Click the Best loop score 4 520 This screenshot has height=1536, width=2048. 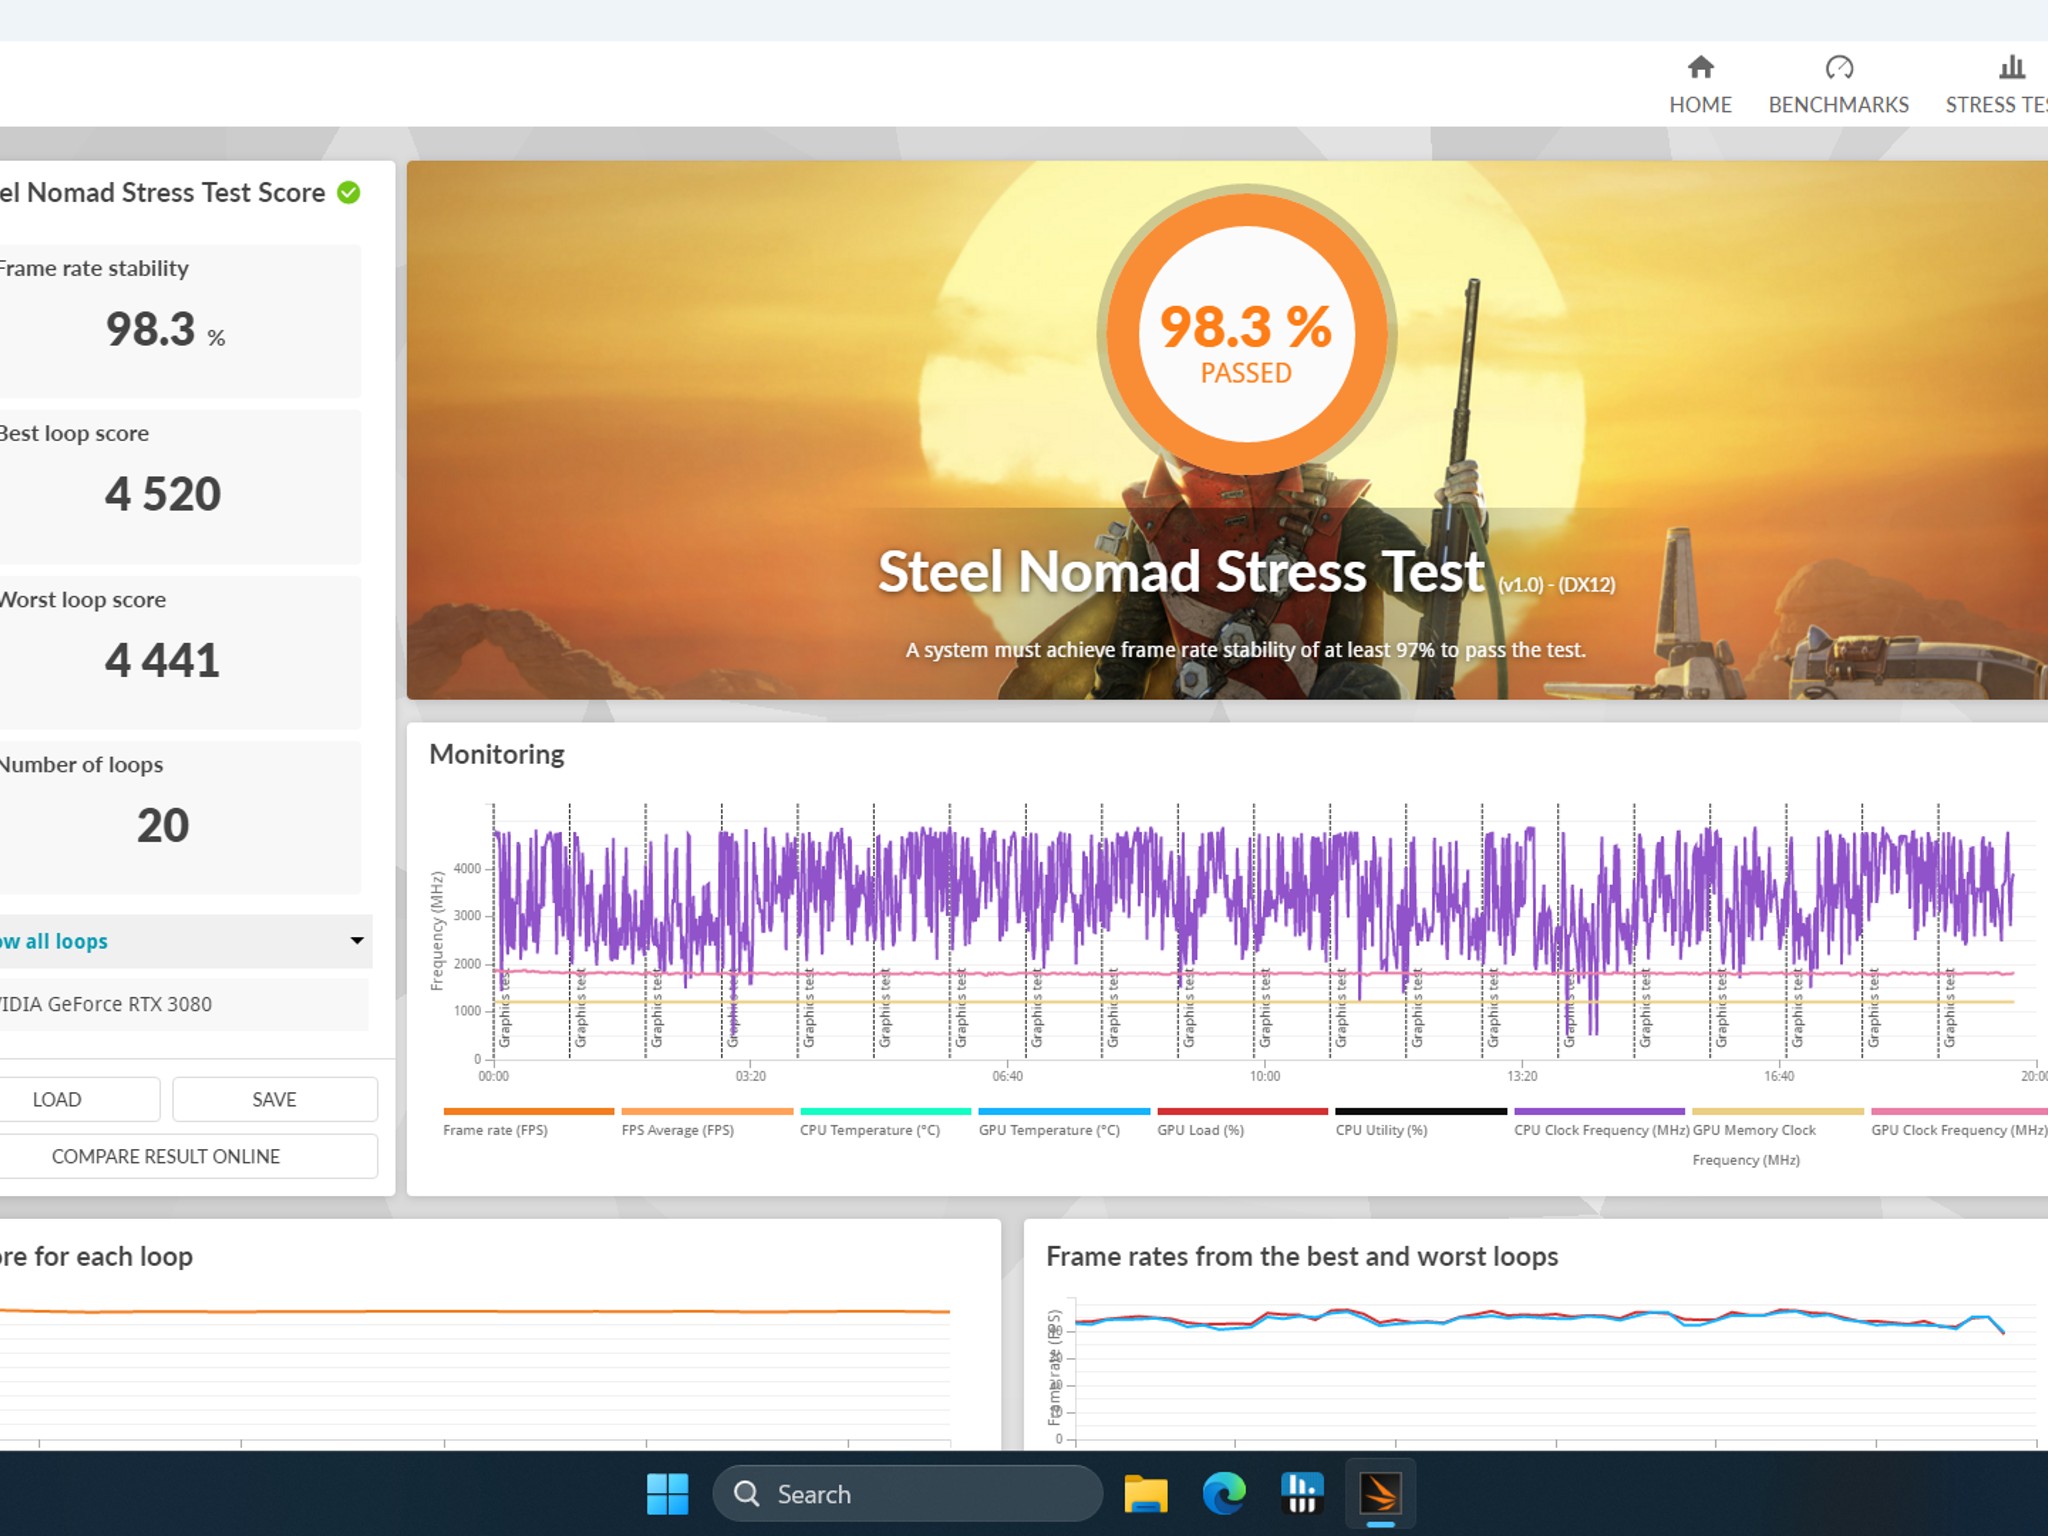pyautogui.click(x=163, y=494)
